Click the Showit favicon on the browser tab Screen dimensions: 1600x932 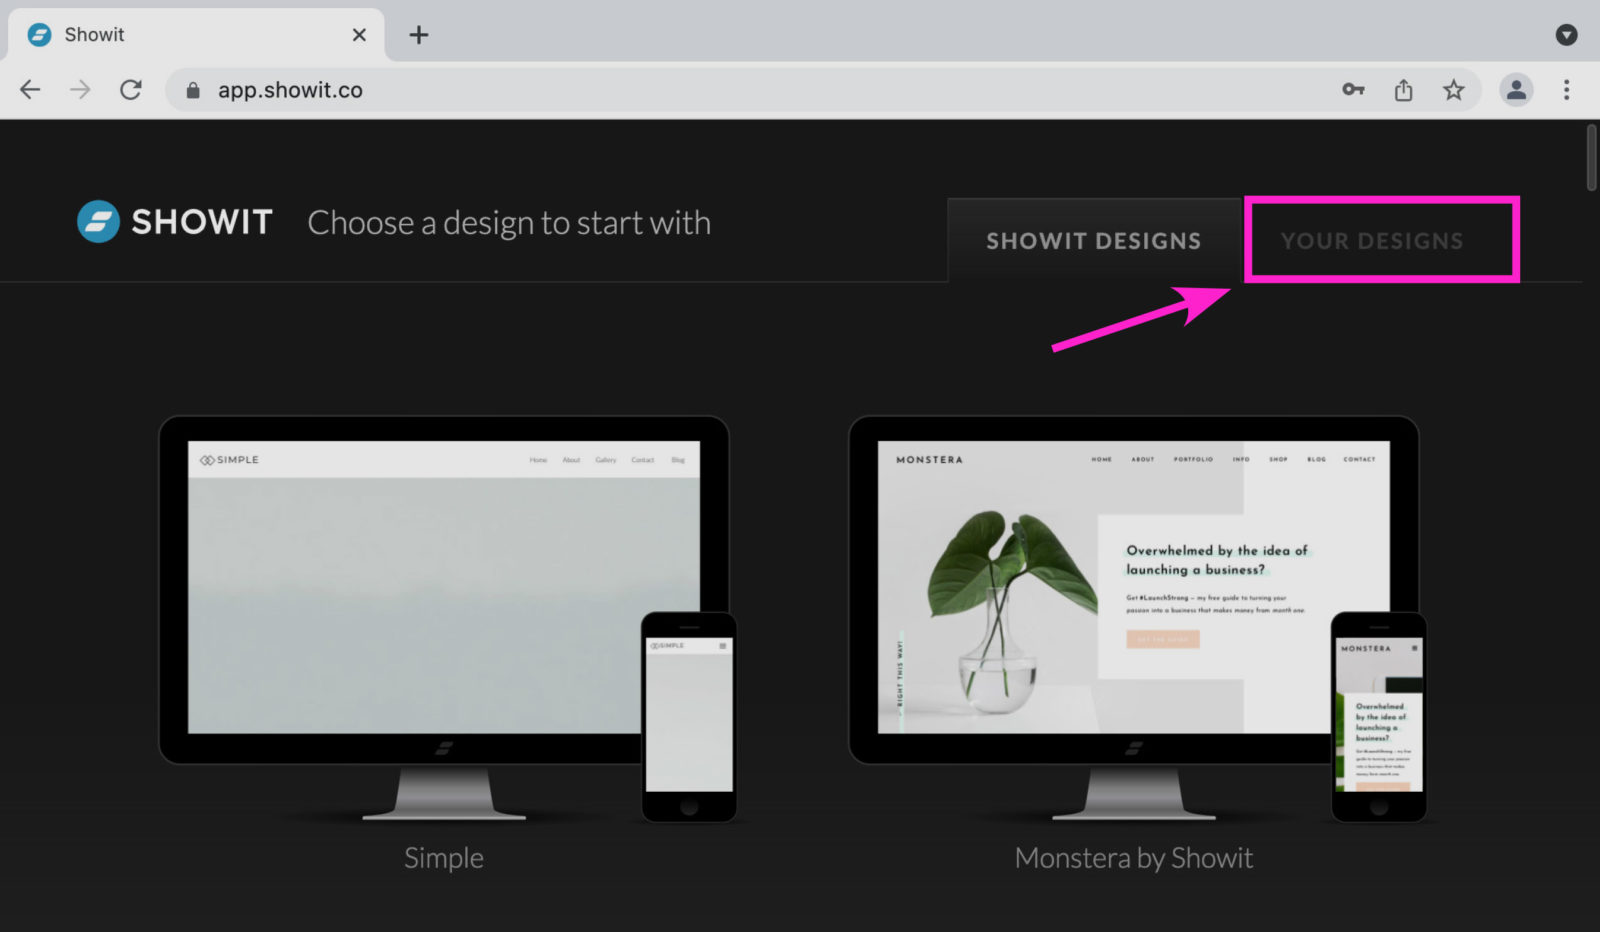[38, 33]
